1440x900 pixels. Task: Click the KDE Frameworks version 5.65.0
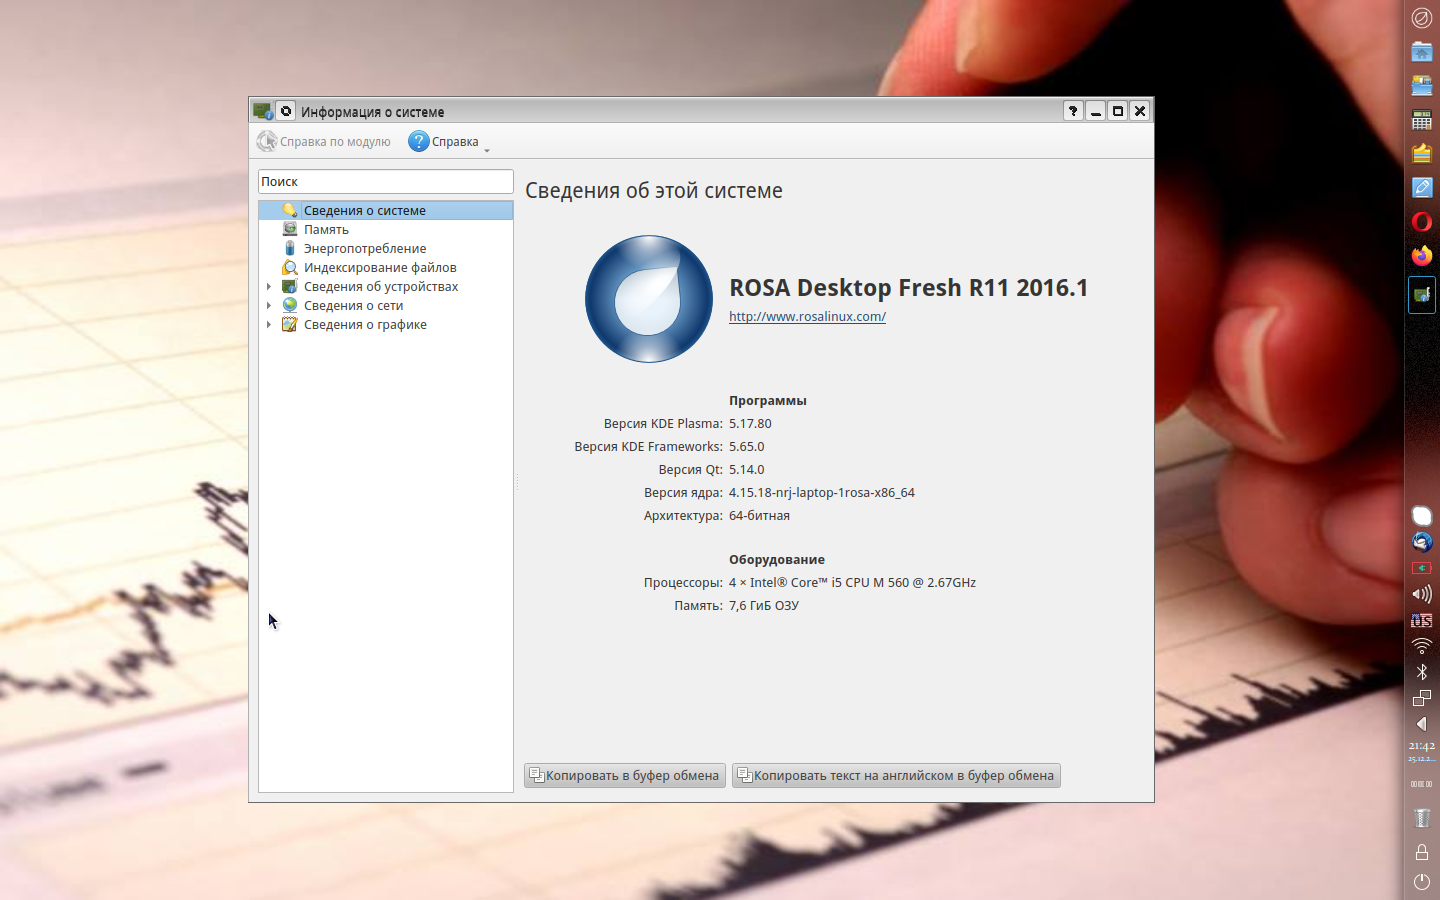click(747, 447)
